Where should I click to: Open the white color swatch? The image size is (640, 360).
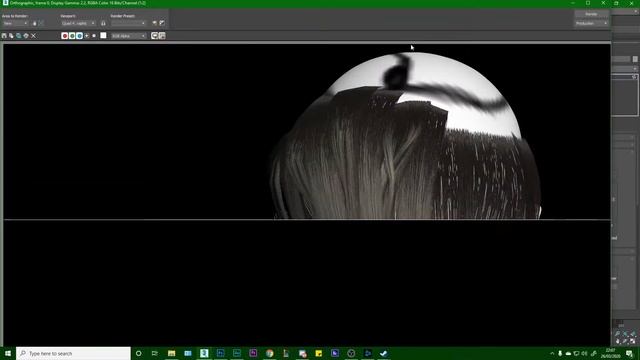pyautogui.click(x=103, y=36)
